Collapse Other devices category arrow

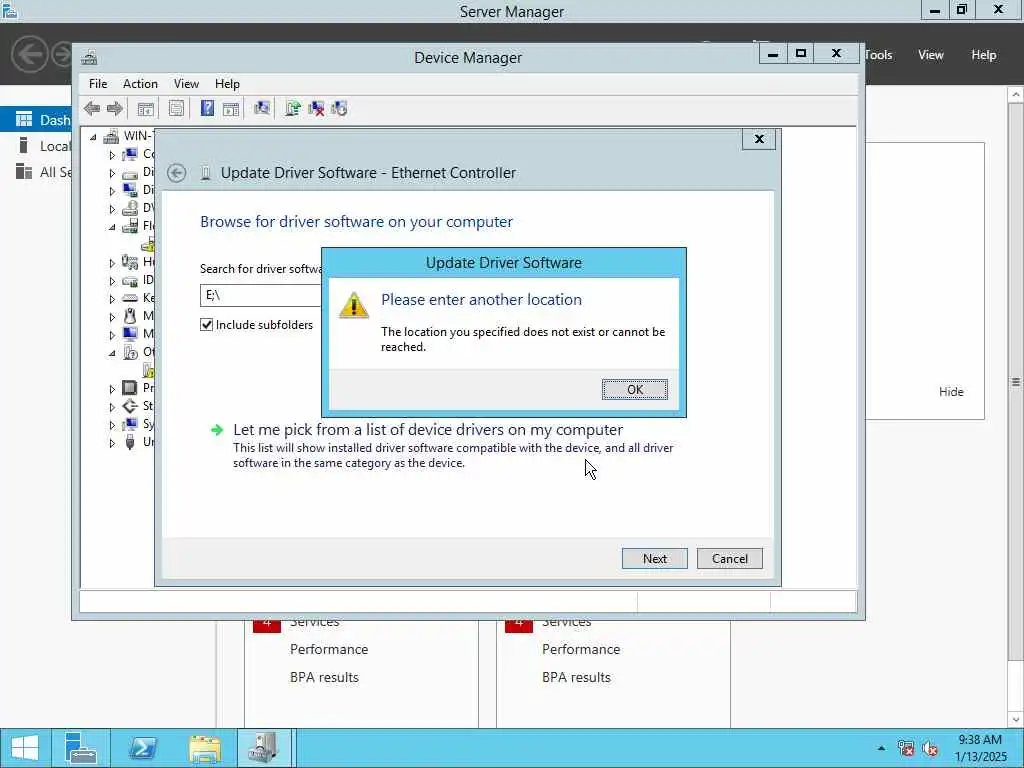point(112,353)
